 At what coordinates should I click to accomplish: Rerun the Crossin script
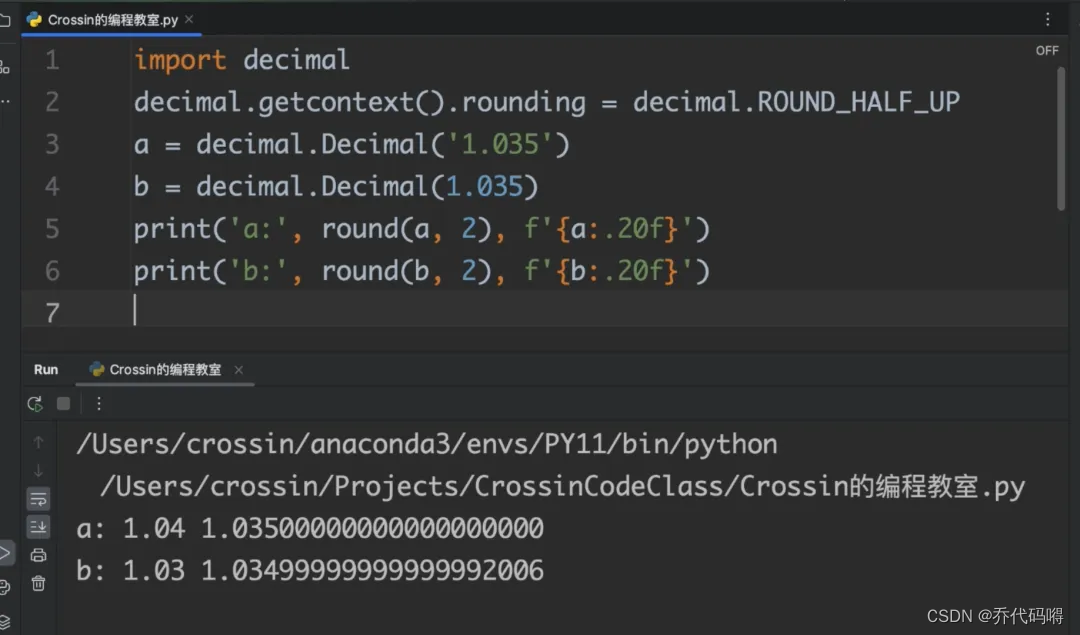click(34, 404)
